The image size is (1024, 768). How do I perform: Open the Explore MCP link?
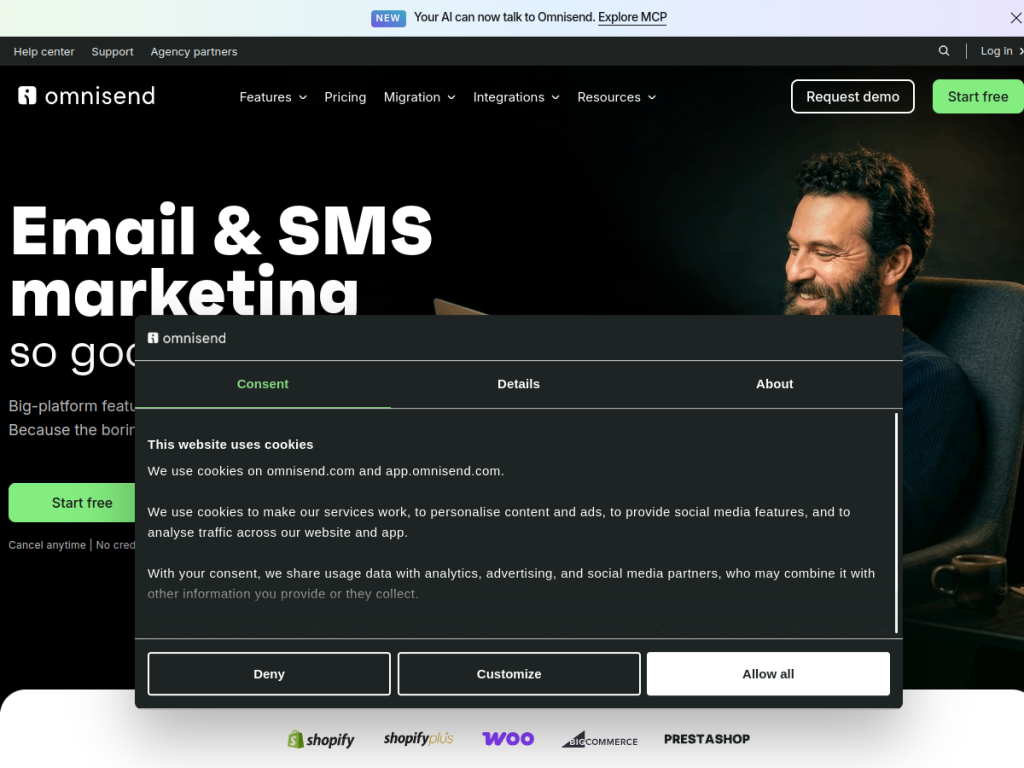tap(632, 18)
